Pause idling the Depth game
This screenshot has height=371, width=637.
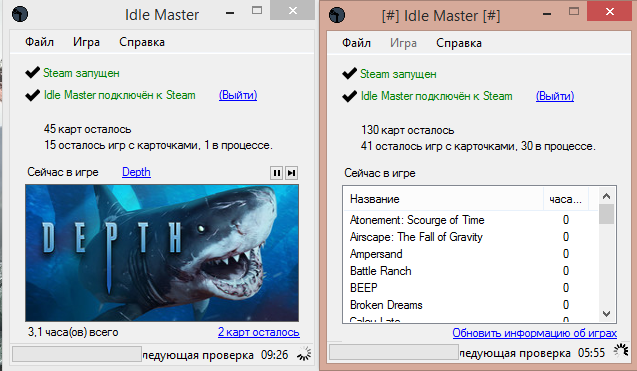tap(277, 173)
